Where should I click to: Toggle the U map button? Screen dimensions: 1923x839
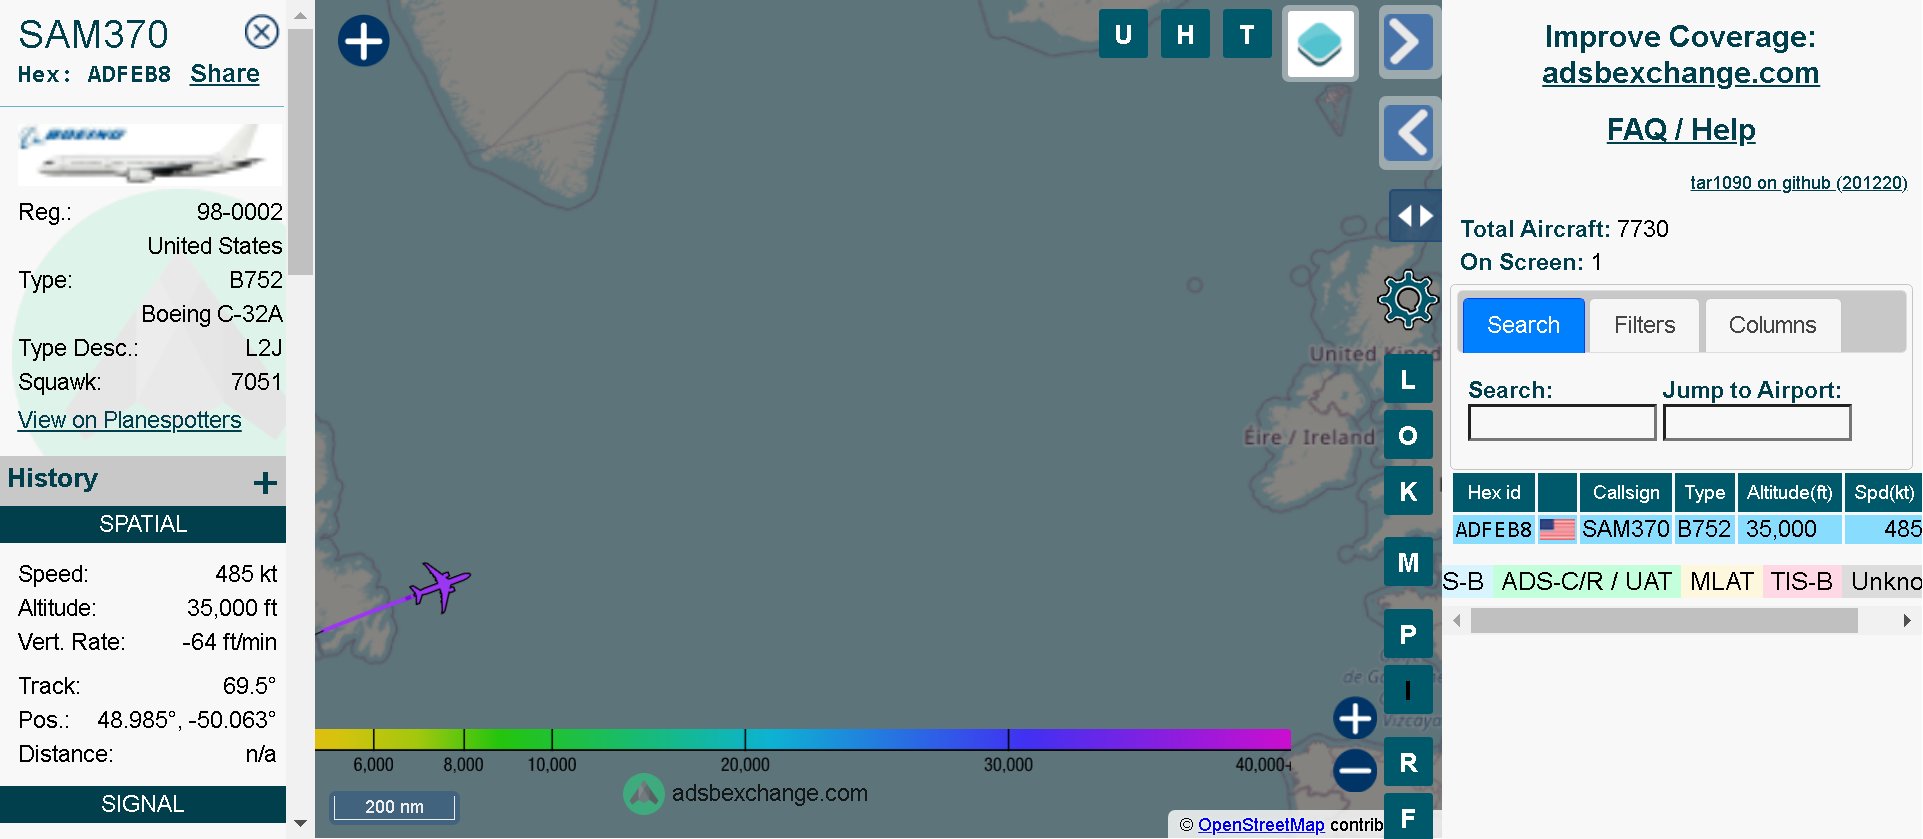tap(1123, 34)
